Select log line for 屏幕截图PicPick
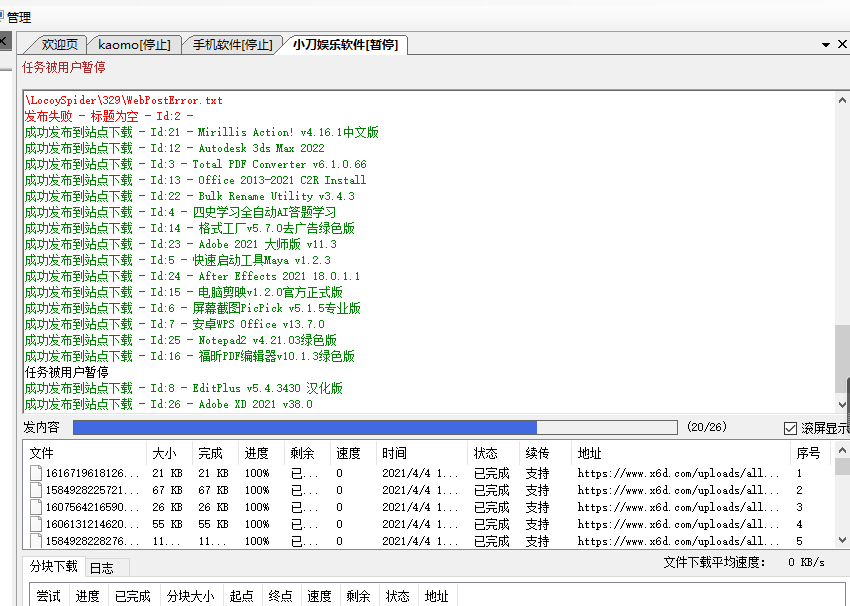Image resolution: width=850 pixels, height=606 pixels. pos(193,308)
